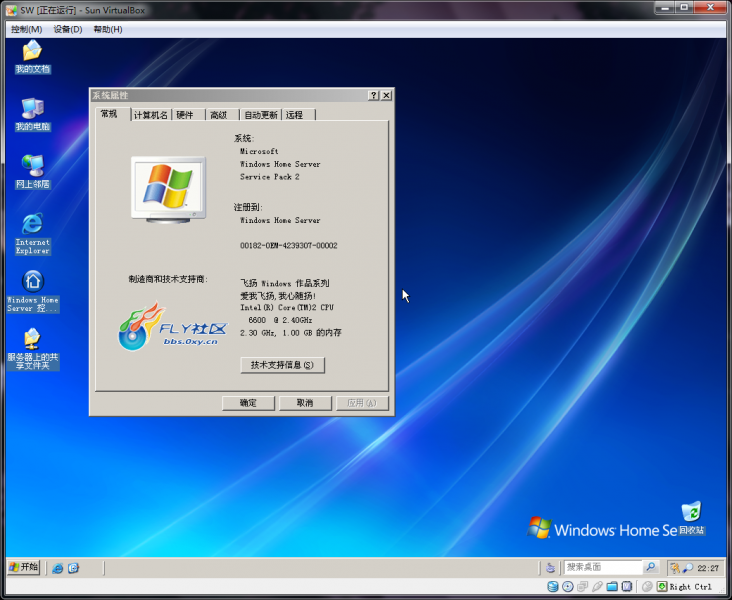Click the VirtualBox hard disk status icon

pos(553,586)
